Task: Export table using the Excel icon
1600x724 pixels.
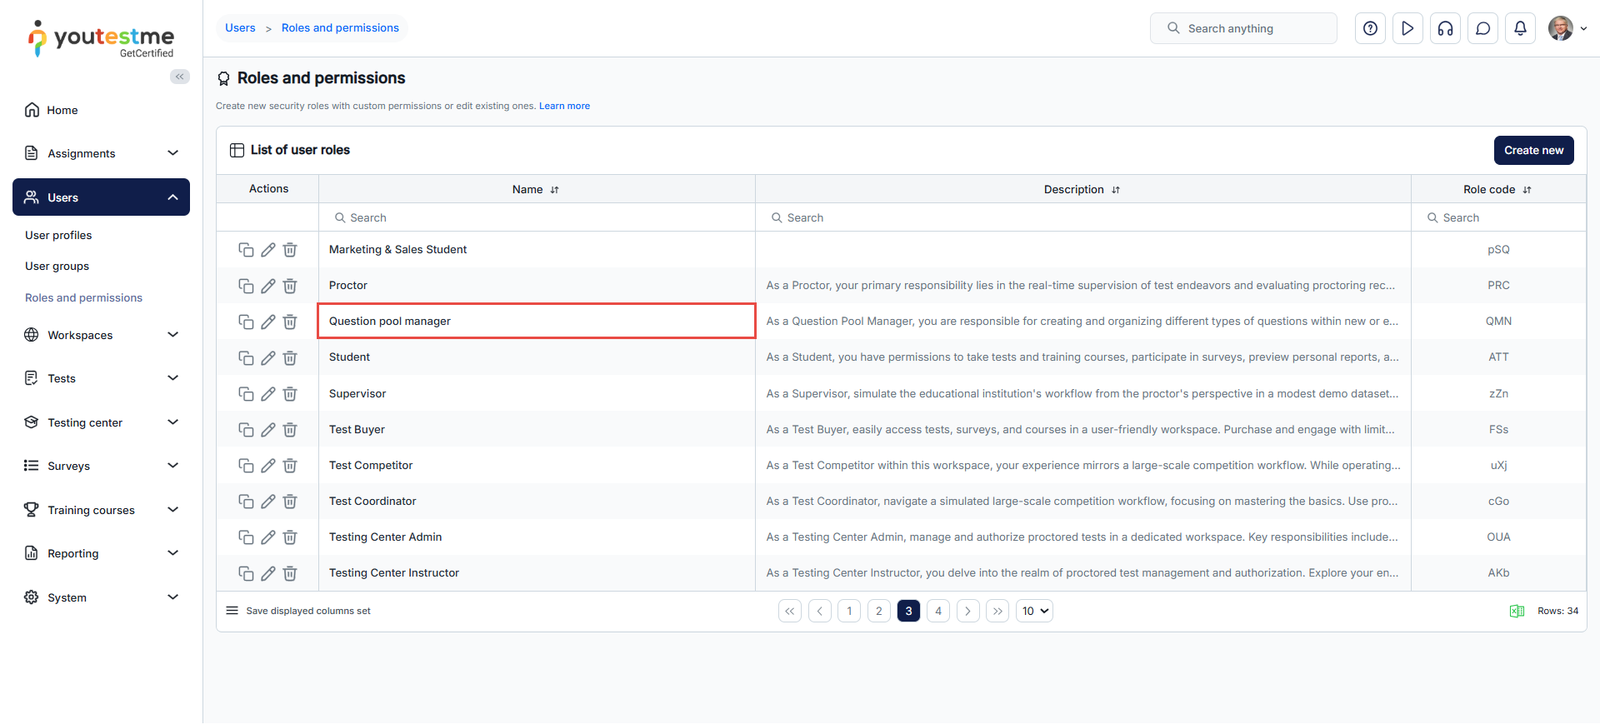Action: tap(1516, 611)
